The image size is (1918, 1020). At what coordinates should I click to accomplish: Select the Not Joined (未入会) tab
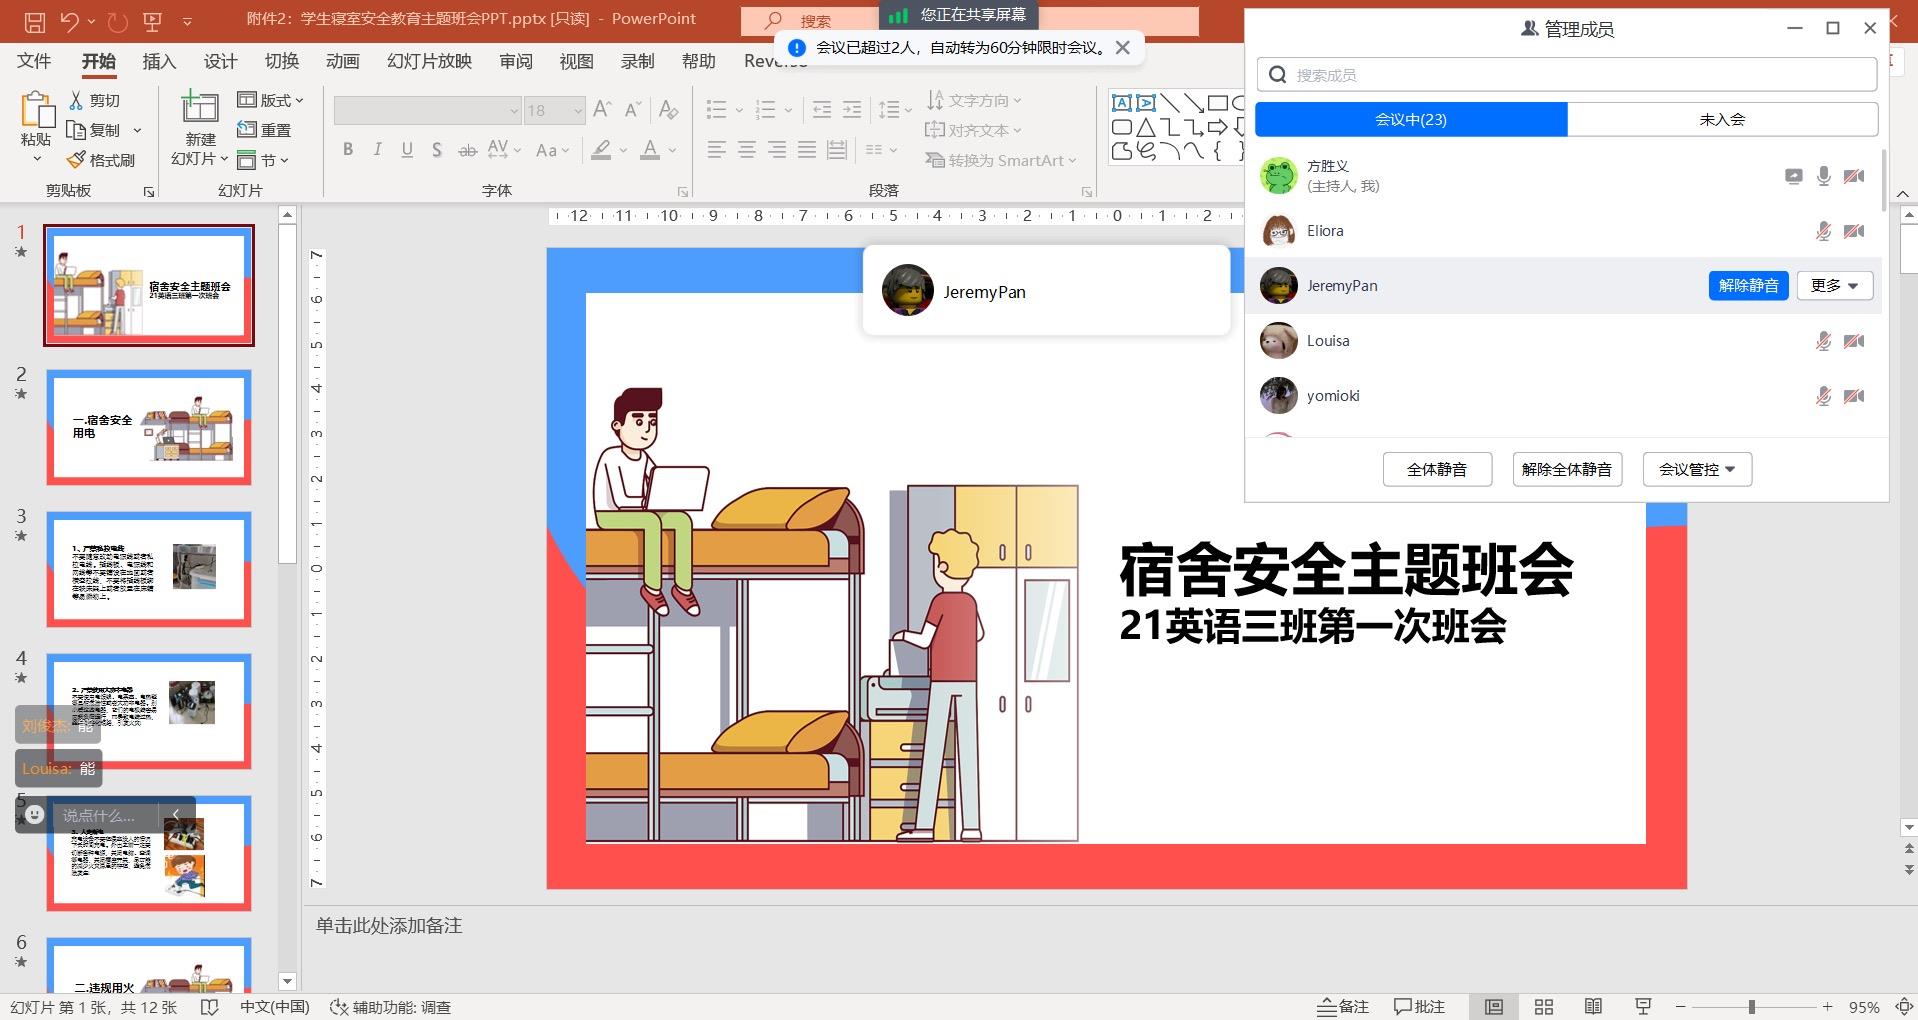coord(1722,119)
